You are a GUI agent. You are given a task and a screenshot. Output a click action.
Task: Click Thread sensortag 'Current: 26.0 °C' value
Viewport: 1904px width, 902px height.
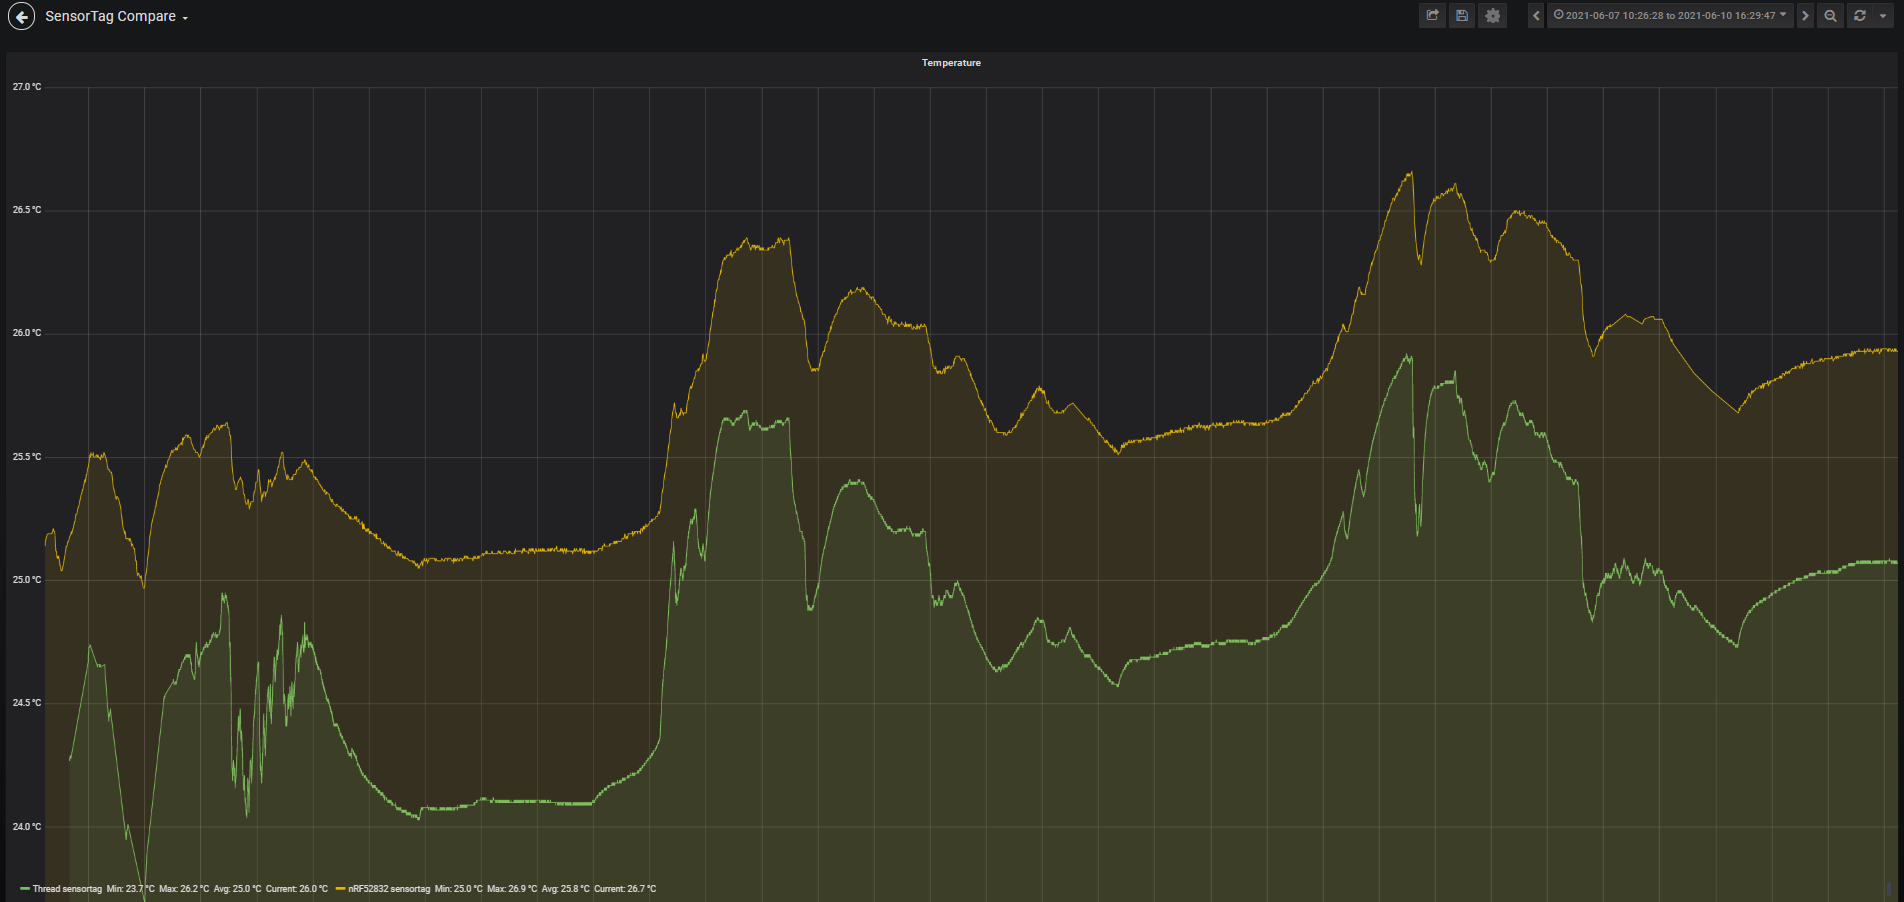pyautogui.click(x=296, y=889)
